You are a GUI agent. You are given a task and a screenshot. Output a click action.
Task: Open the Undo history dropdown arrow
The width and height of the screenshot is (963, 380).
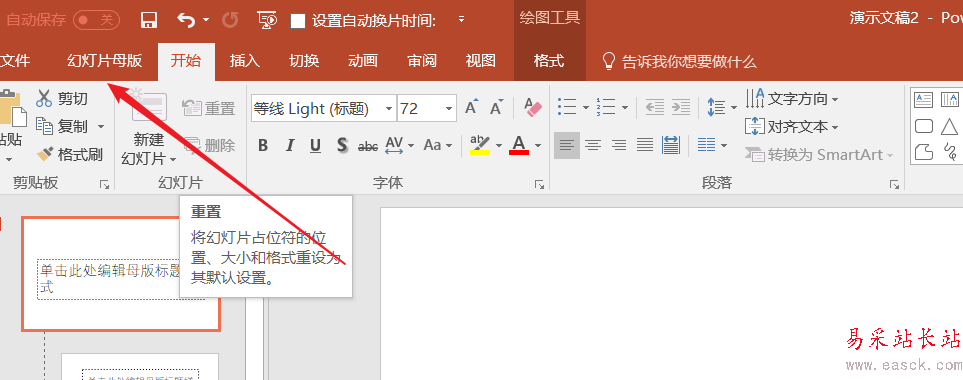coord(206,20)
